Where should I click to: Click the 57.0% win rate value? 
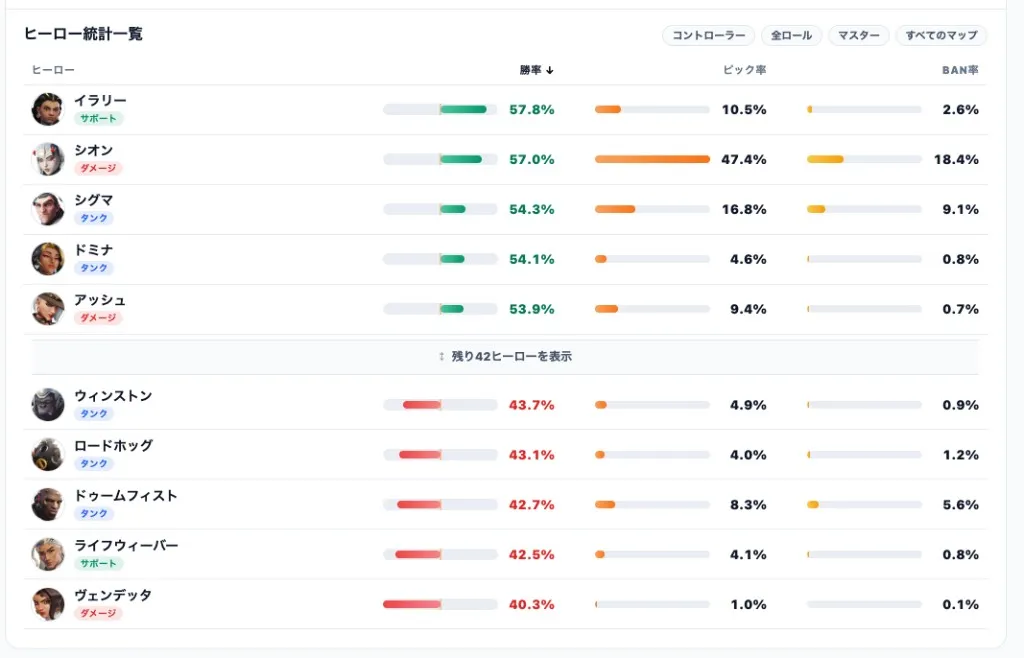pyautogui.click(x=532, y=159)
